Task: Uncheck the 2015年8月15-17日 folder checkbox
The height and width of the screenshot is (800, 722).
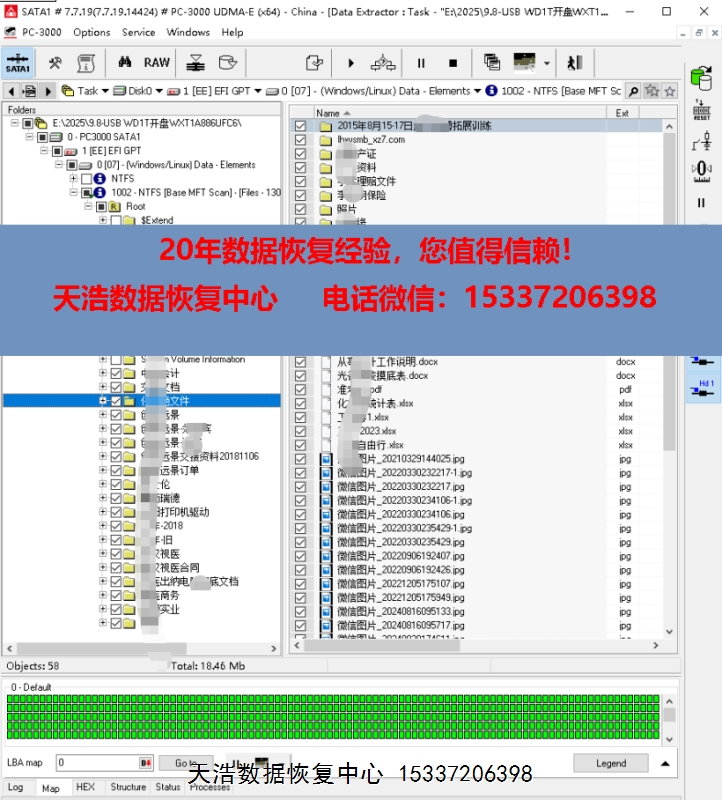Action: click(x=301, y=126)
